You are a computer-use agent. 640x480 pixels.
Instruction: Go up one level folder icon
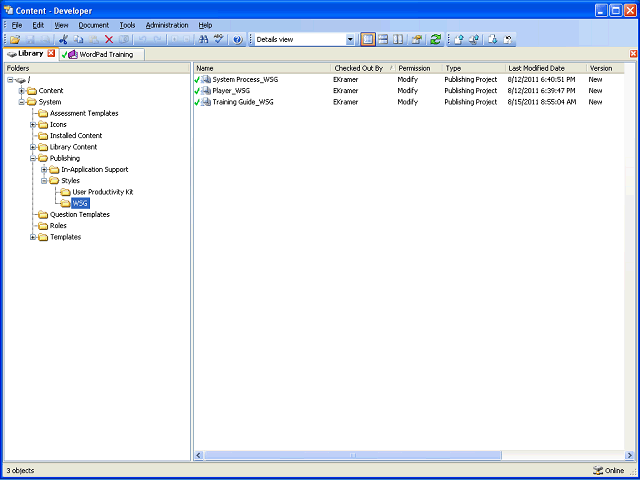[416, 40]
